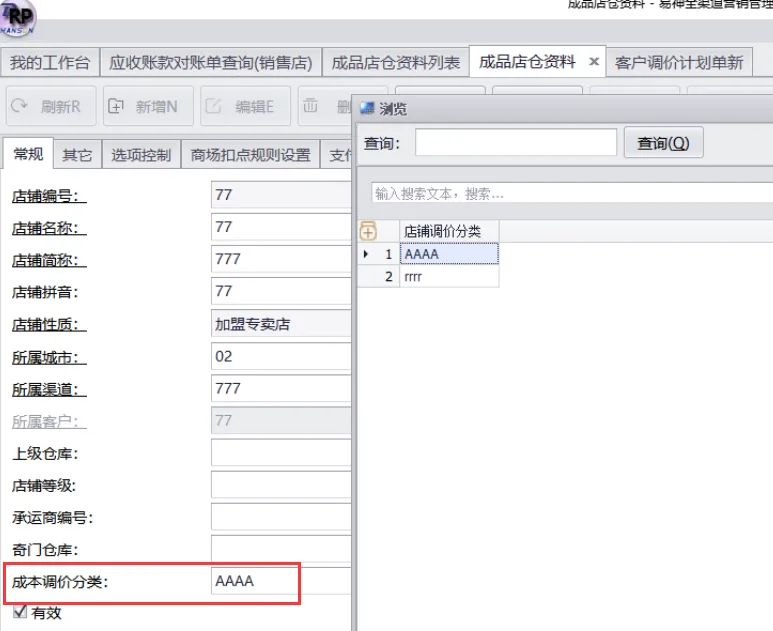The width and height of the screenshot is (773, 631).
Task: Open the 选项控制 tab
Action: (x=141, y=155)
